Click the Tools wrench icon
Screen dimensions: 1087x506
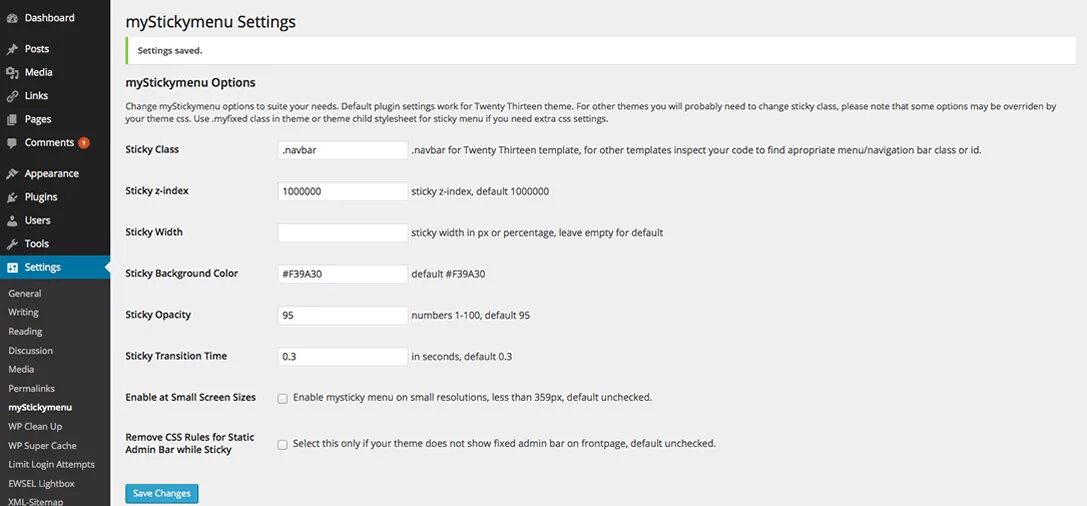coord(12,244)
